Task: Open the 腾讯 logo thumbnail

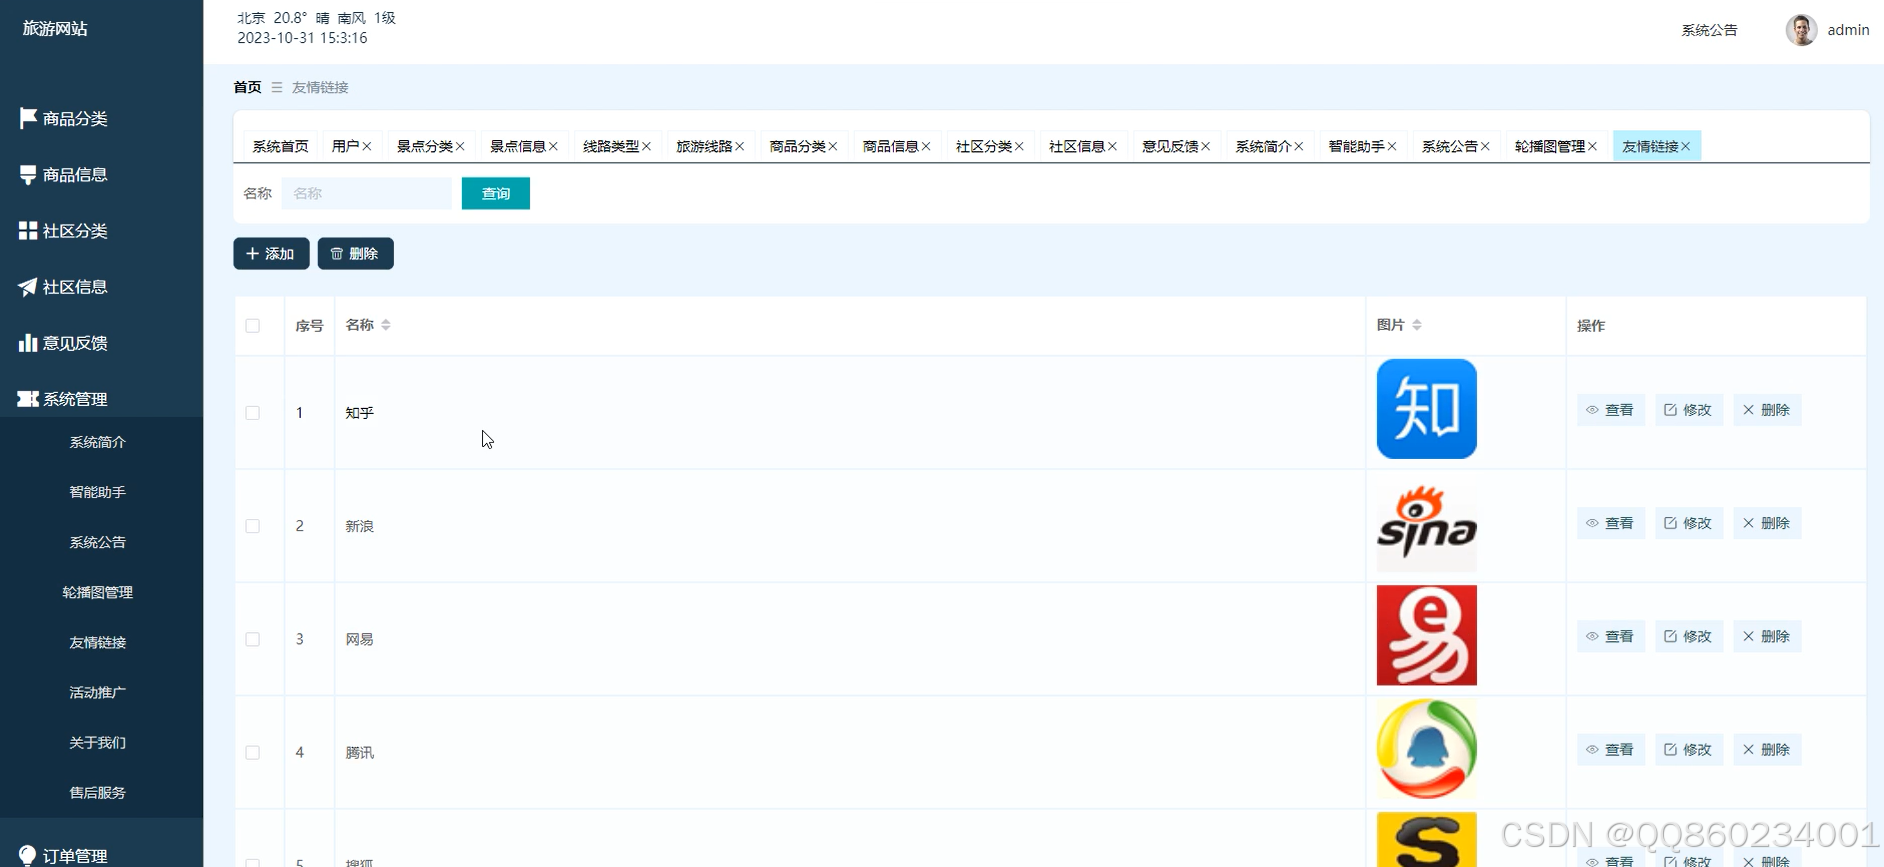Action: point(1427,748)
